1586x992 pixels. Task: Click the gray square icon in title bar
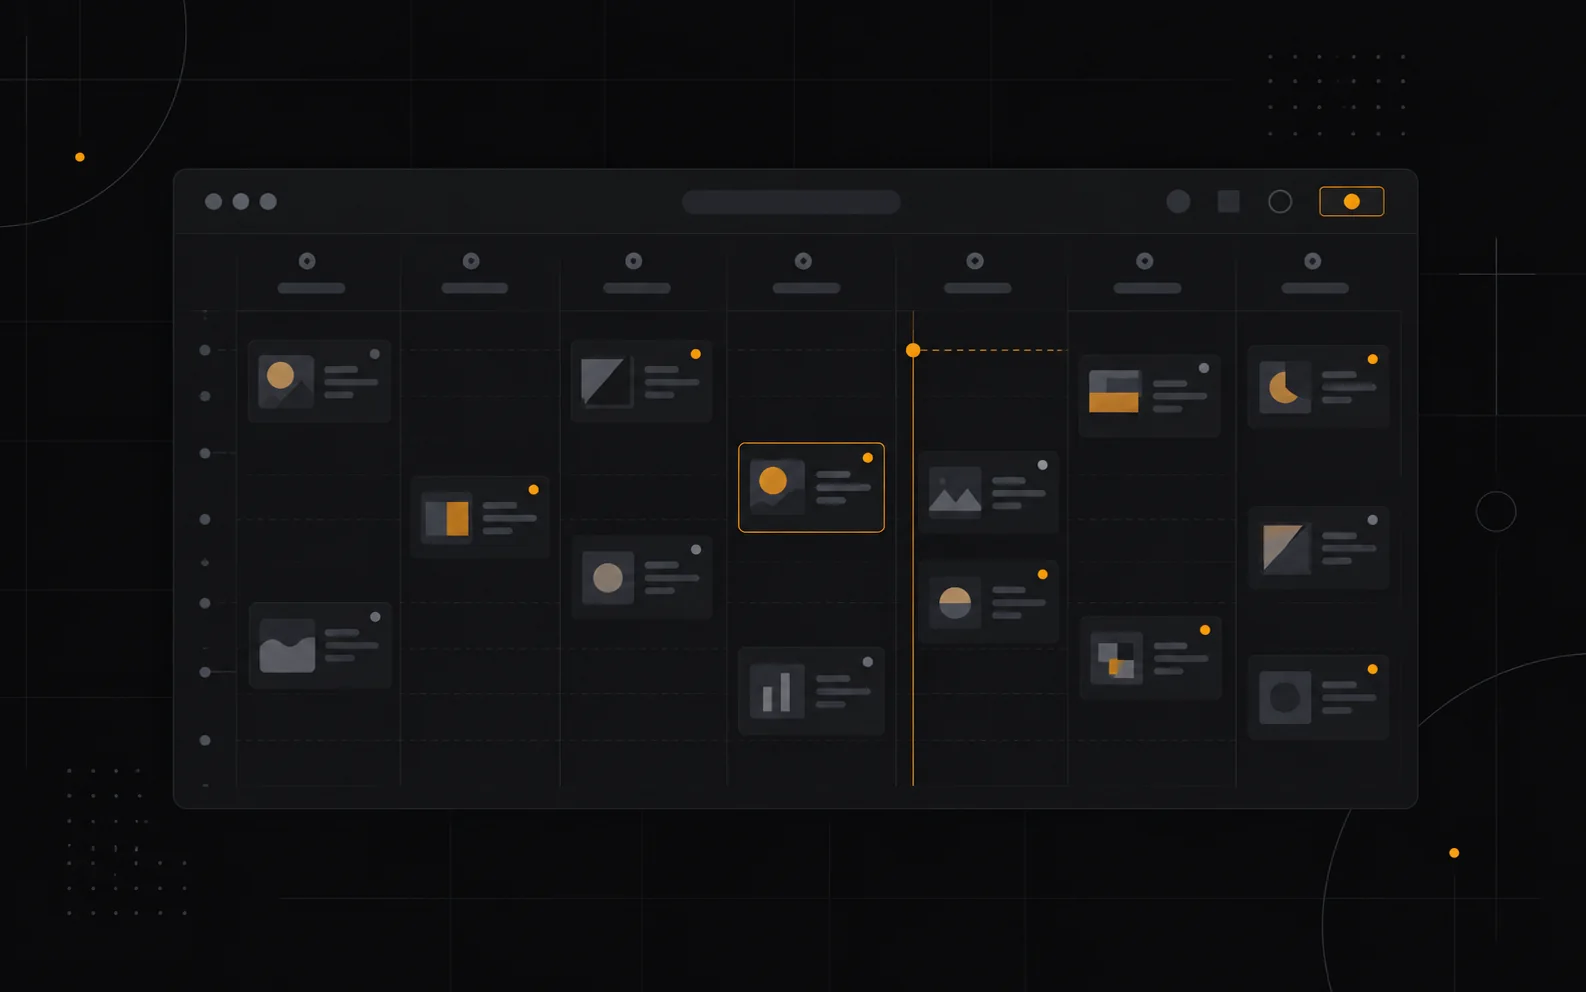pyautogui.click(x=1229, y=201)
